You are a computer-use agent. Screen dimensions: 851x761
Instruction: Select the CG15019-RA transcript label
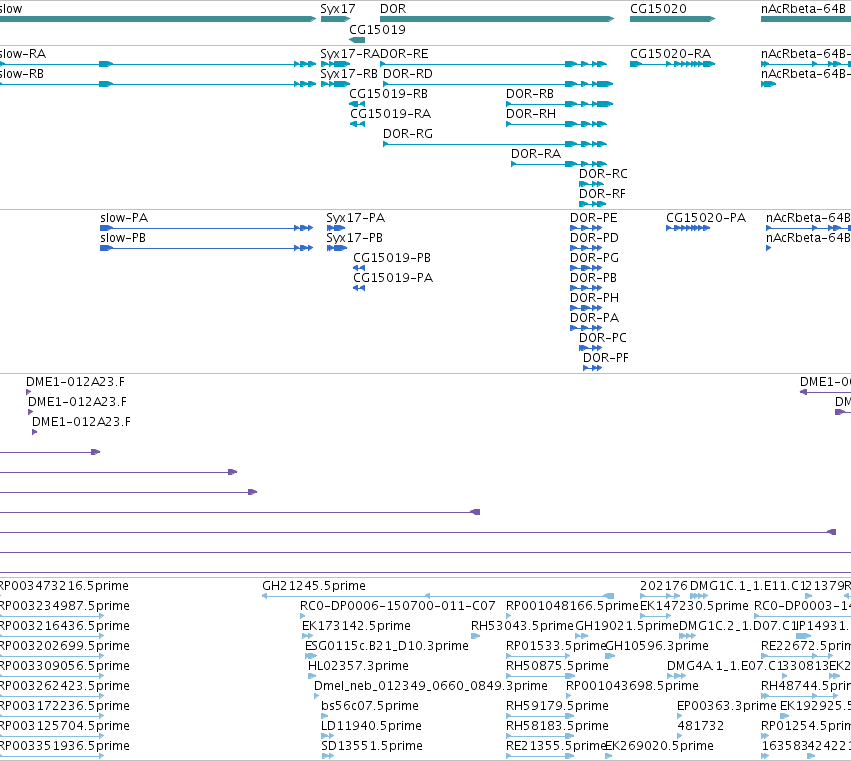[390, 114]
